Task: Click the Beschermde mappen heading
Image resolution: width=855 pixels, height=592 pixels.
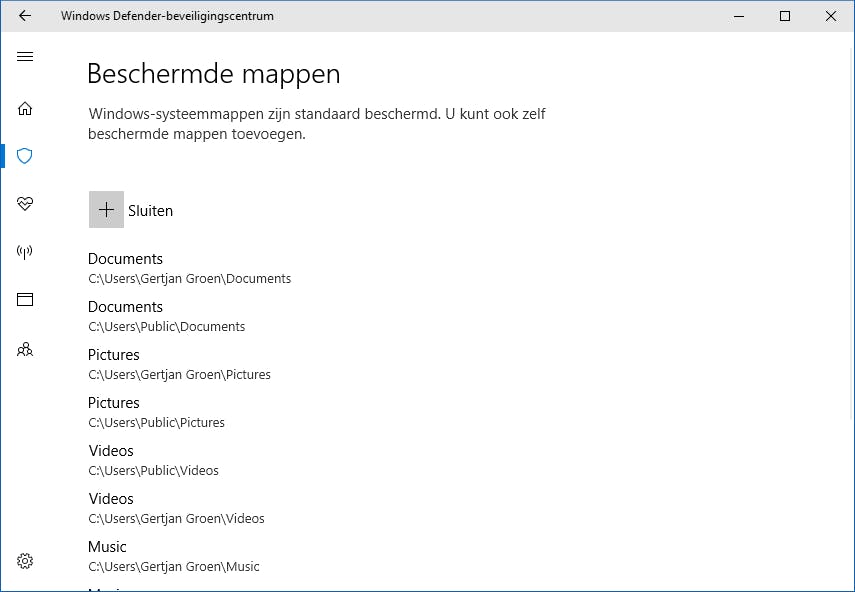Action: tap(213, 74)
